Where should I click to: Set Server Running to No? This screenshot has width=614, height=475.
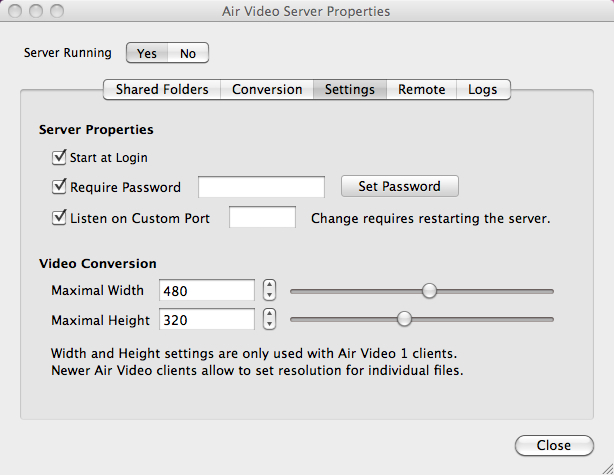click(188, 53)
